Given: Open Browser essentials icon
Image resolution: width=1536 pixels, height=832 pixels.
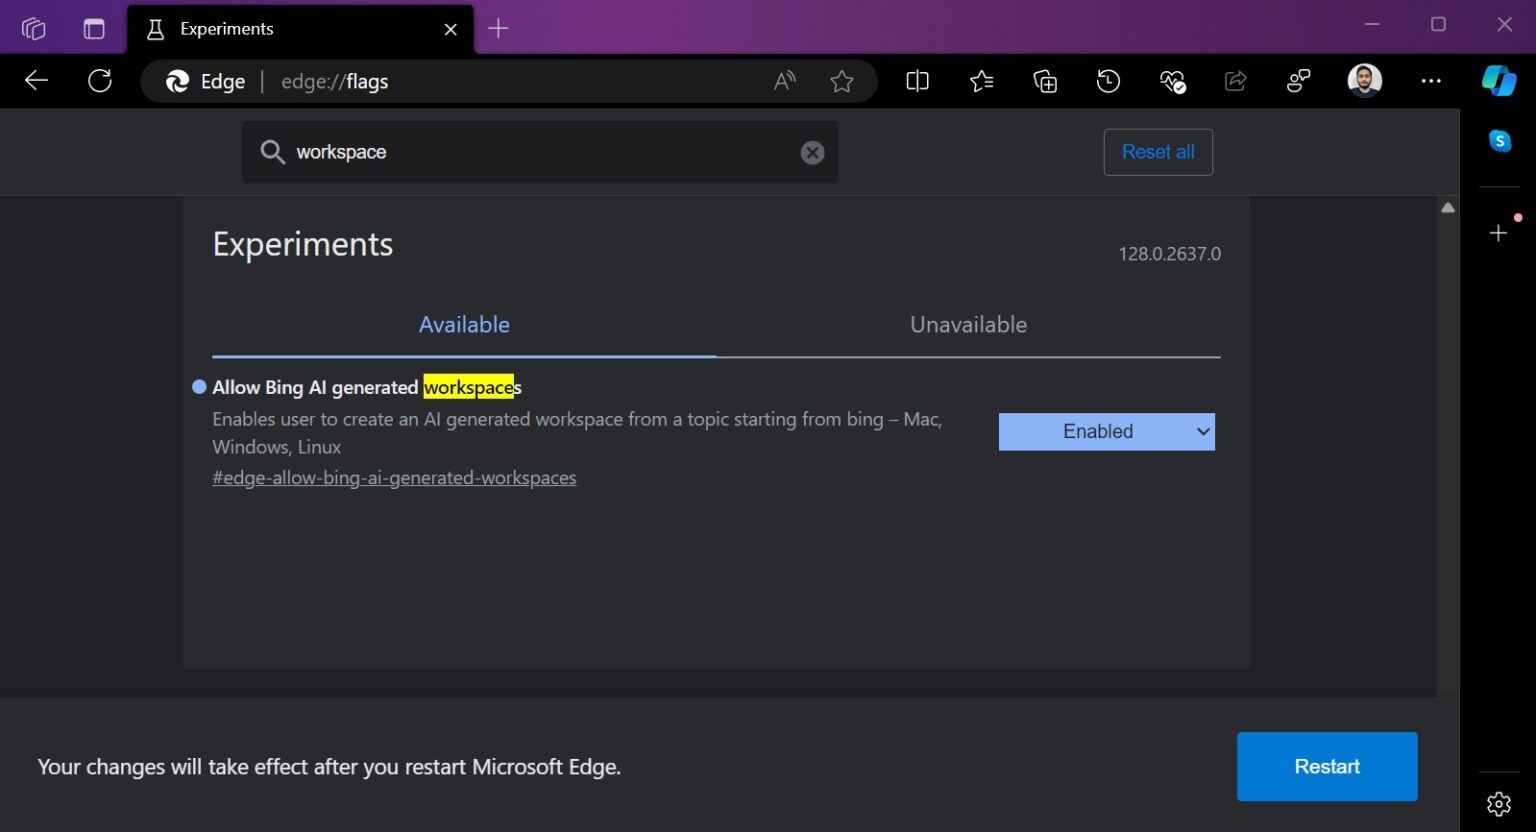Looking at the screenshot, I should (x=1172, y=81).
